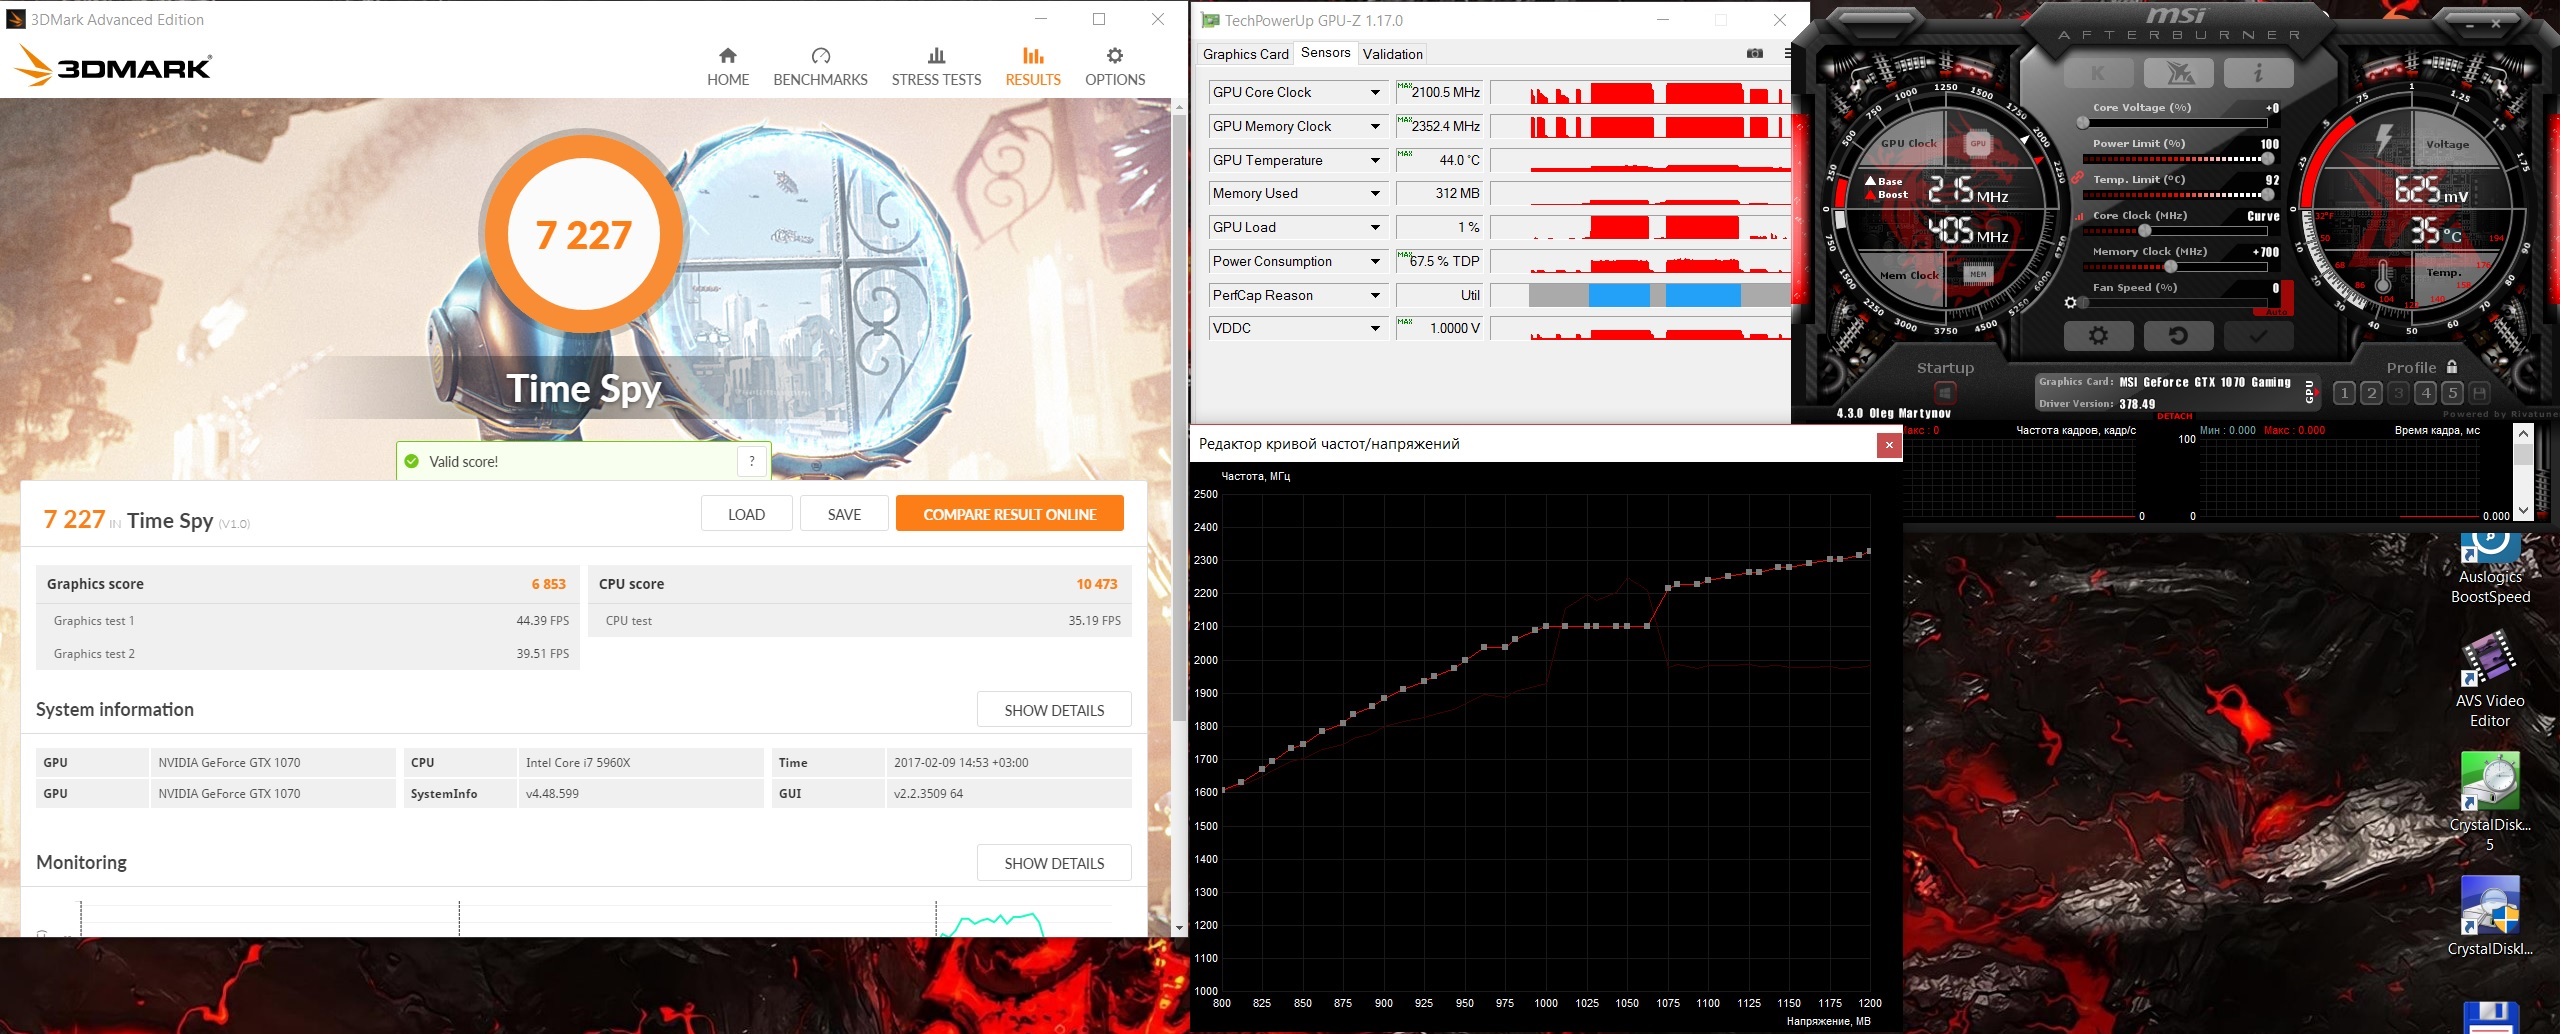
Task: Click LOAD button in 3DMark
Action: (746, 514)
